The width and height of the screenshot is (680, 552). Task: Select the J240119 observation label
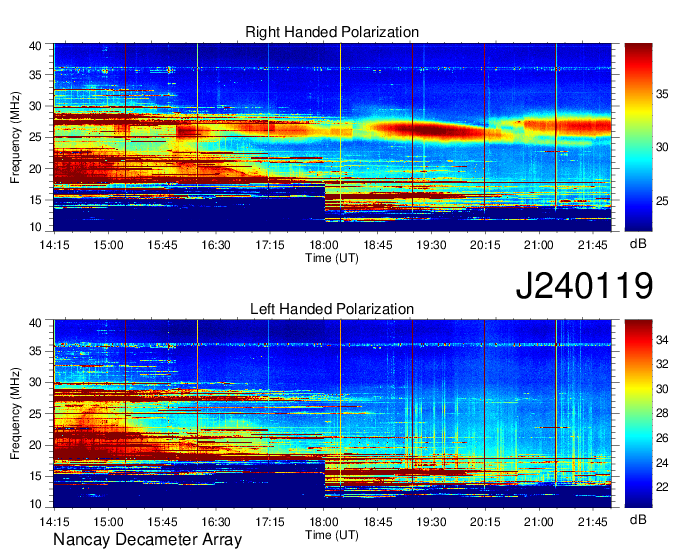[x=584, y=286]
